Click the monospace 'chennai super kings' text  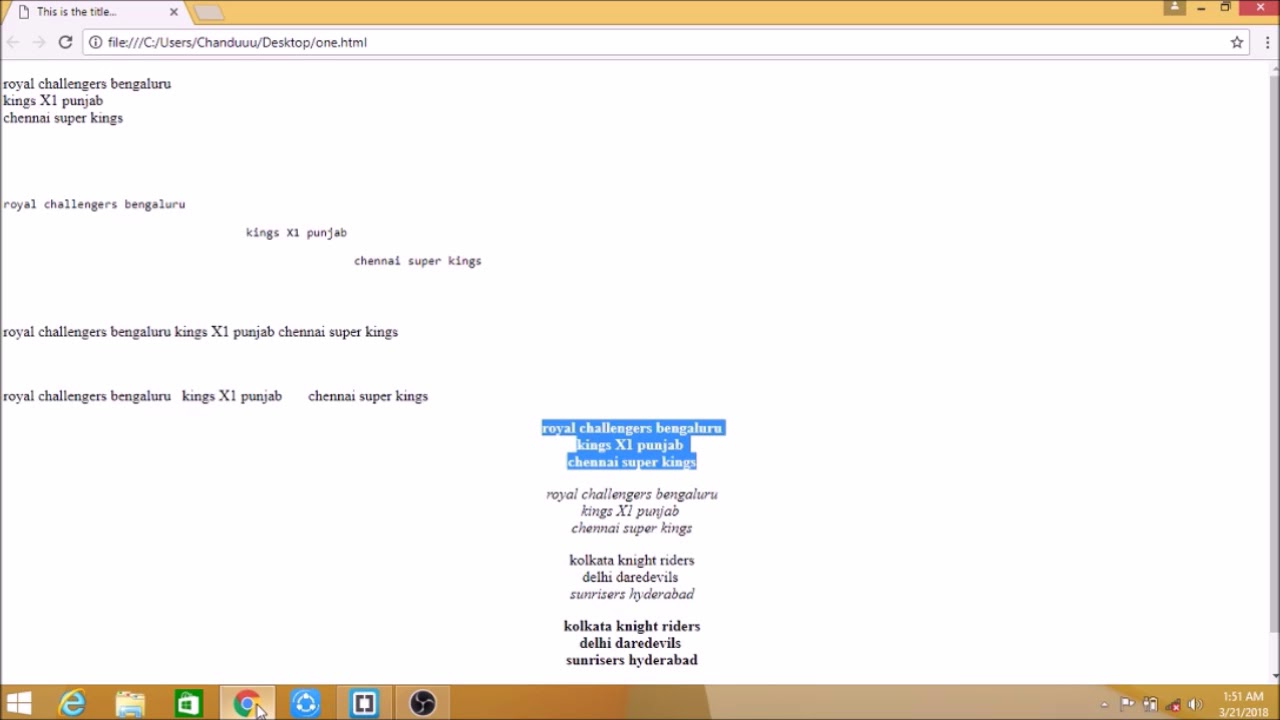click(x=417, y=260)
